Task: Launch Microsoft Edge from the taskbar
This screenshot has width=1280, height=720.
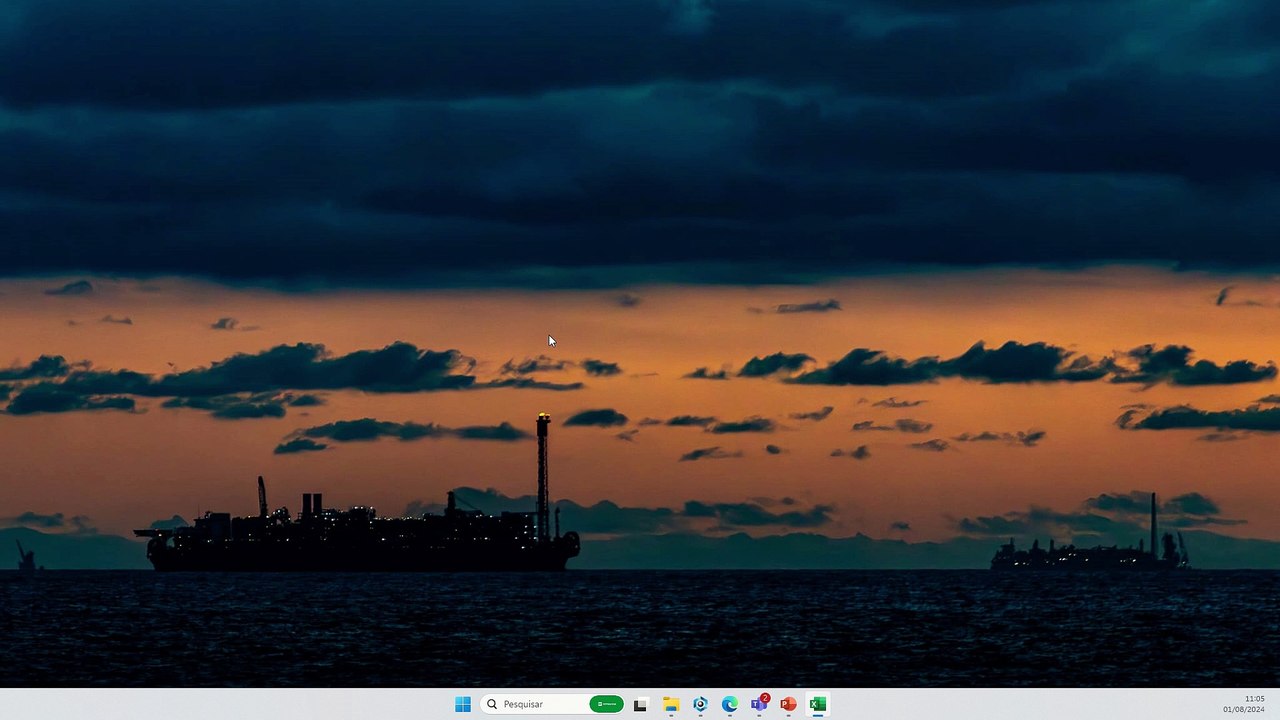Action: [x=730, y=704]
